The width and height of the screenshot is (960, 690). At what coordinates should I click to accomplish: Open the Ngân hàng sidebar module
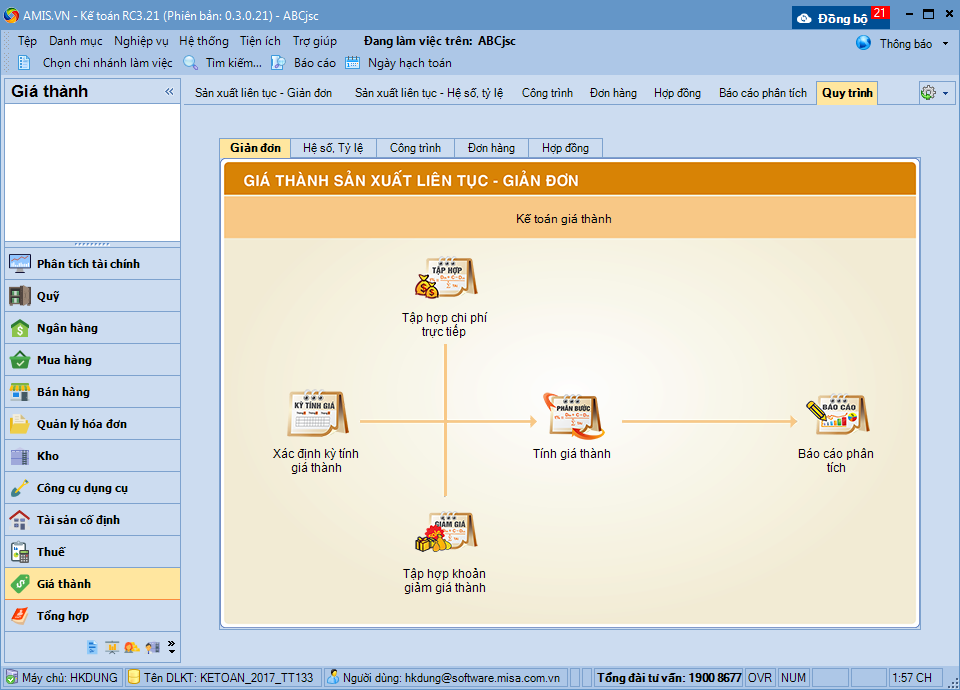click(x=67, y=328)
